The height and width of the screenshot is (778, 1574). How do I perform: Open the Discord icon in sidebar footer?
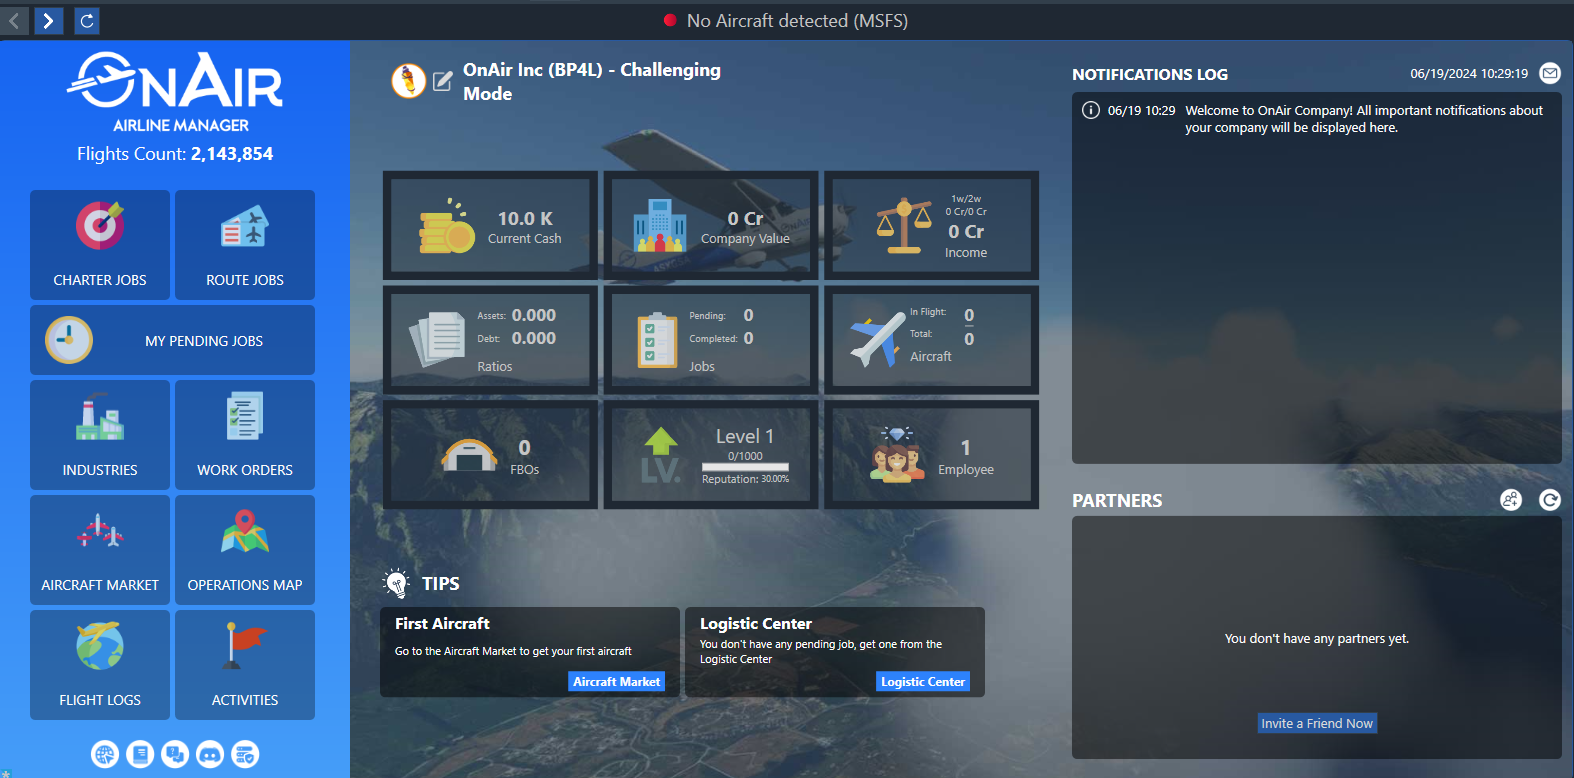[x=210, y=754]
